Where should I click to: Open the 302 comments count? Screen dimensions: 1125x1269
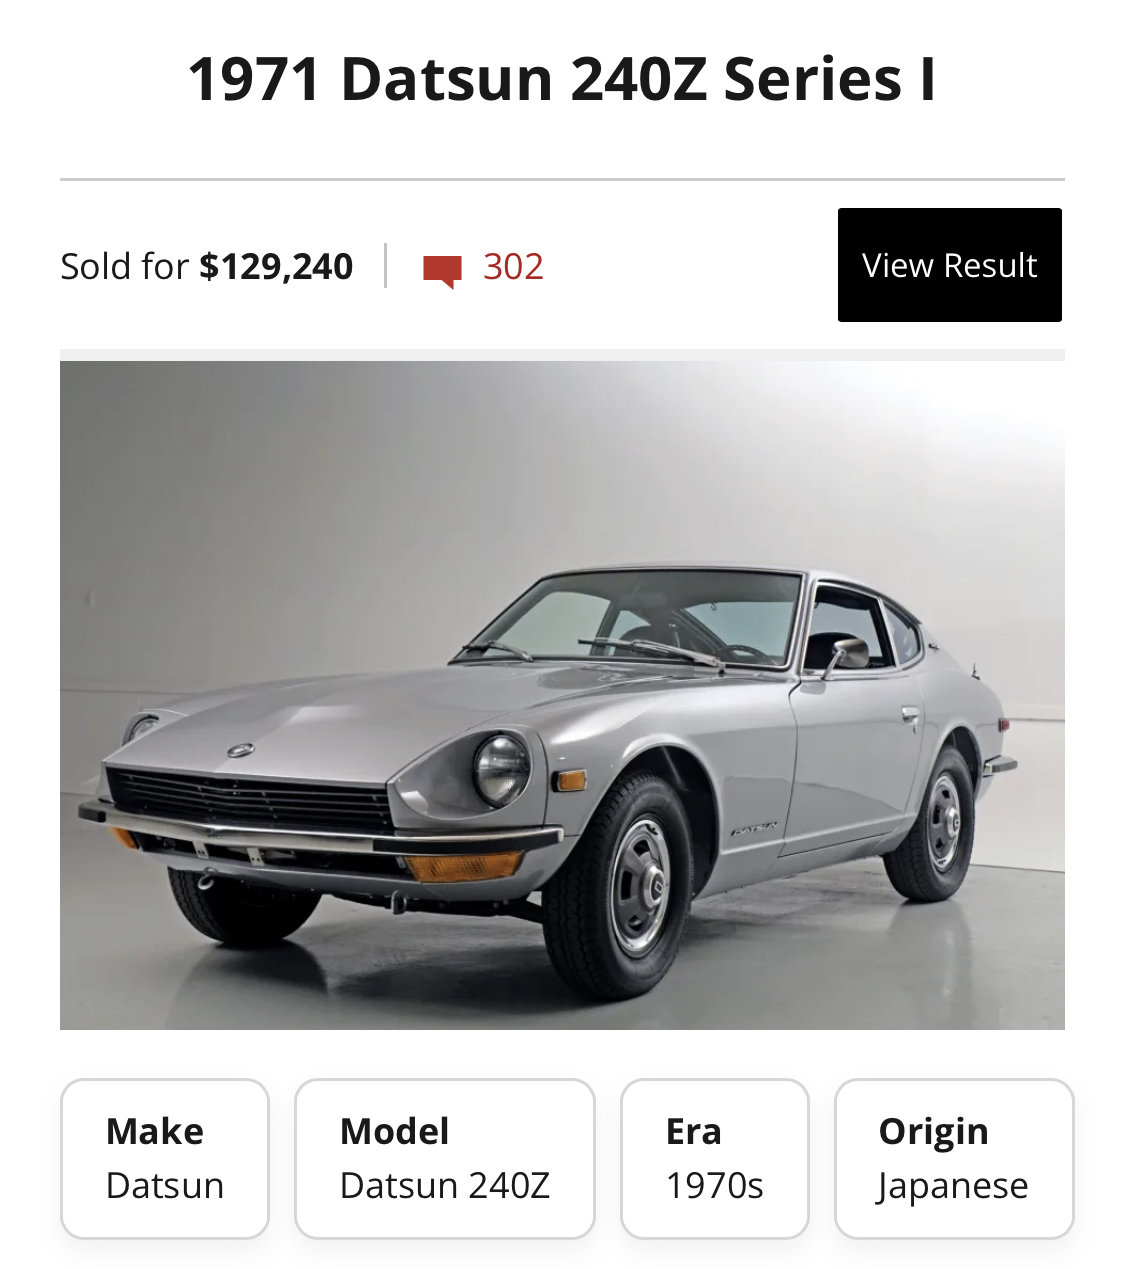tap(513, 267)
